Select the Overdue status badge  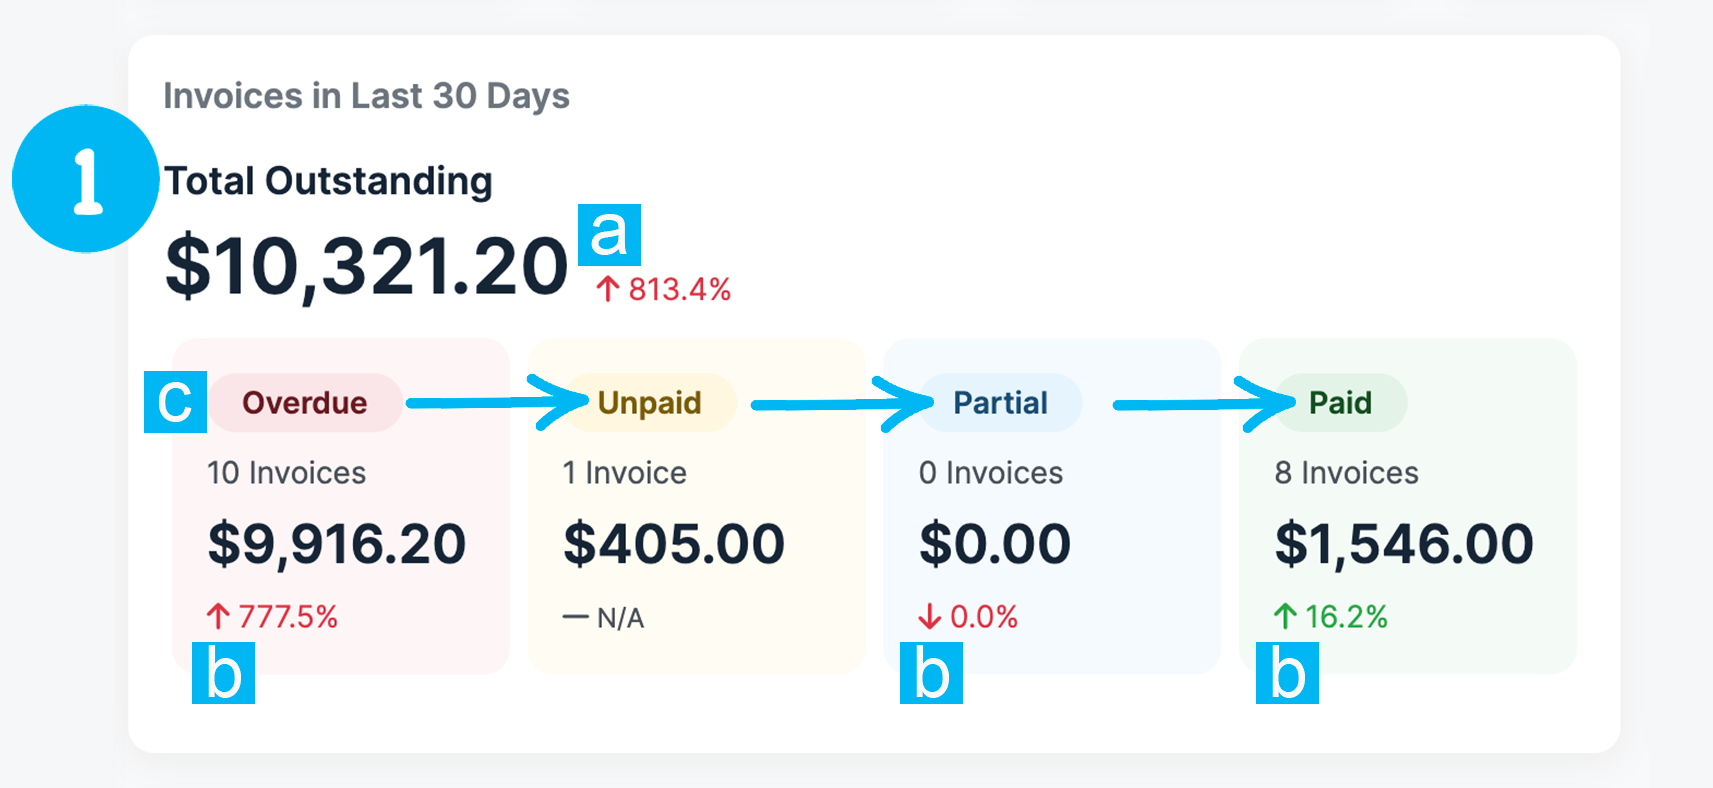tap(304, 402)
